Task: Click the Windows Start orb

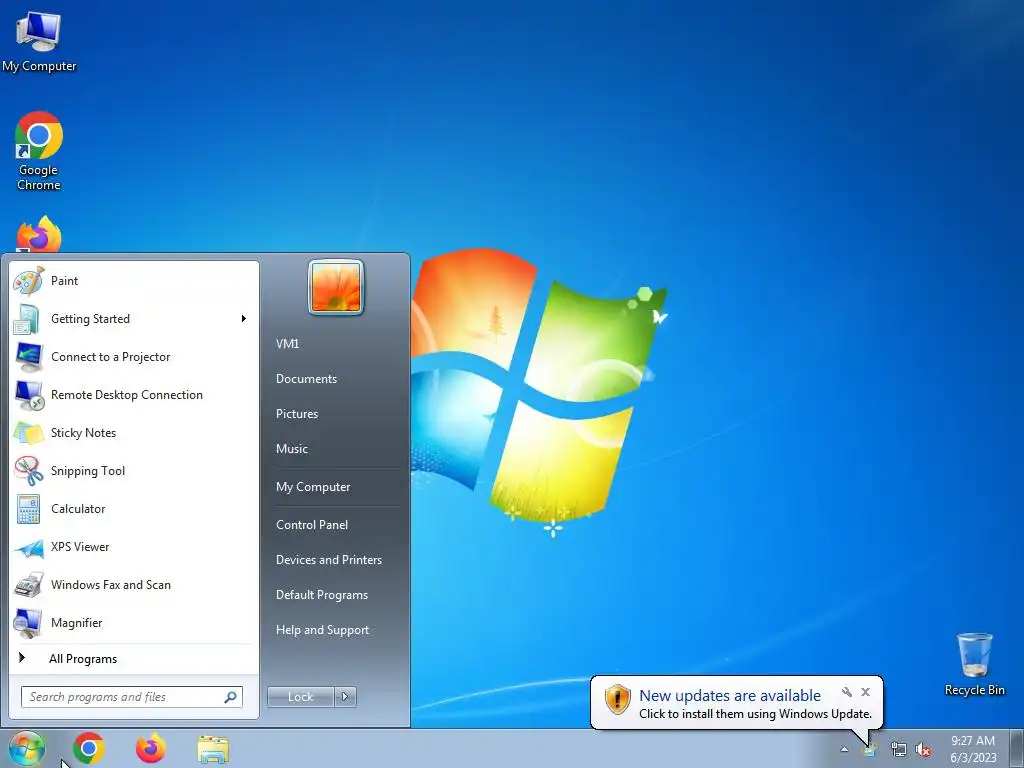Action: [x=27, y=748]
